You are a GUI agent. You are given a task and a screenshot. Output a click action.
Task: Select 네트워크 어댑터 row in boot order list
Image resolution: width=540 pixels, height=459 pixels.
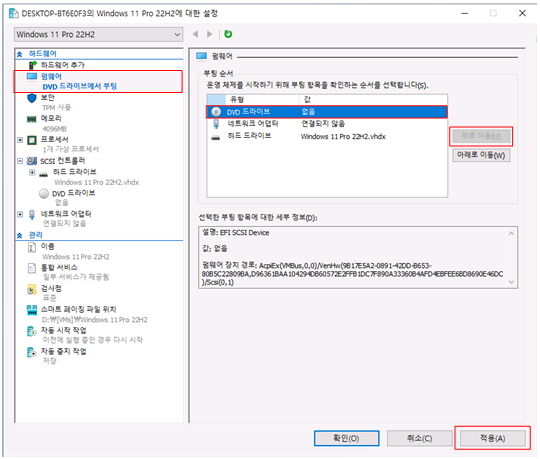[327, 124]
